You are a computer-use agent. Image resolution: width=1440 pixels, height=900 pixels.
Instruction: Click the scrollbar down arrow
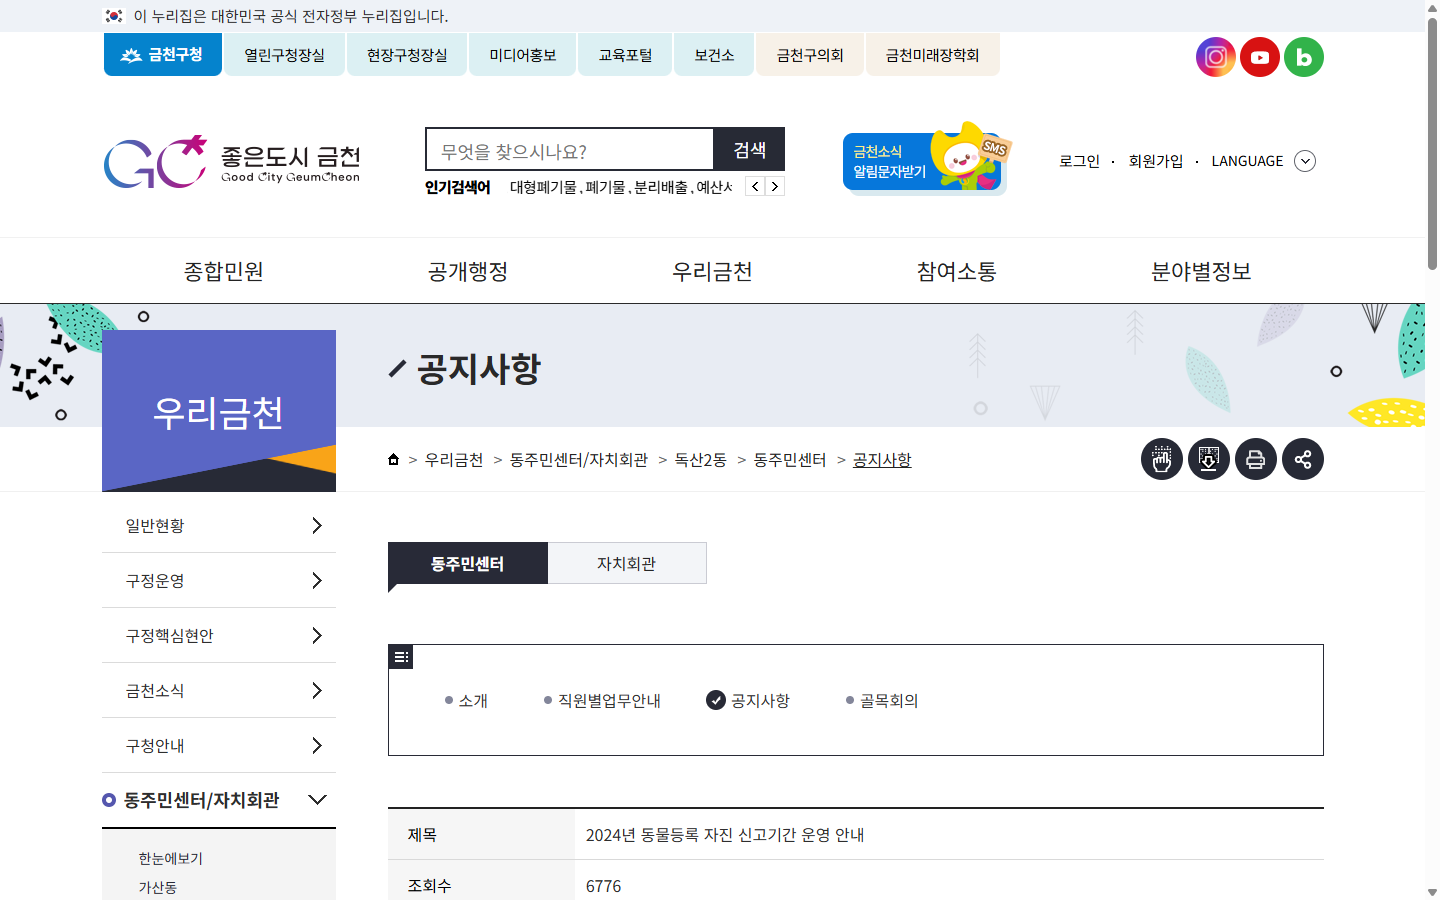point(1432,892)
